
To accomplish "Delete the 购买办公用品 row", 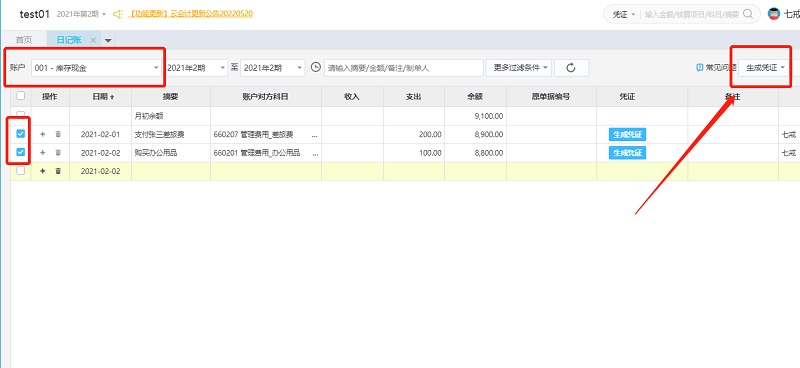I will (58, 153).
